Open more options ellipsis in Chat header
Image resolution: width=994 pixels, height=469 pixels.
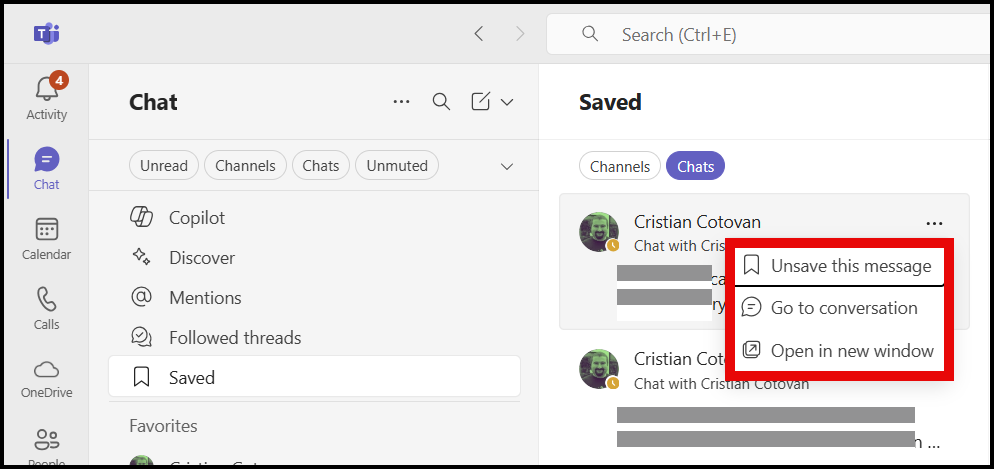coord(402,101)
